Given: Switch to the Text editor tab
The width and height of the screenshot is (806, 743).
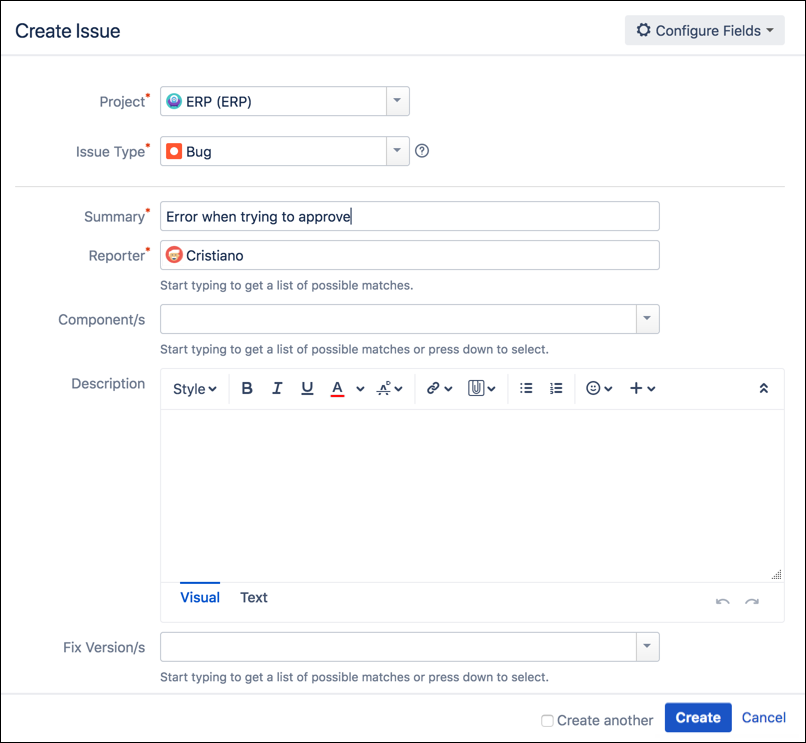Looking at the screenshot, I should point(254,597).
